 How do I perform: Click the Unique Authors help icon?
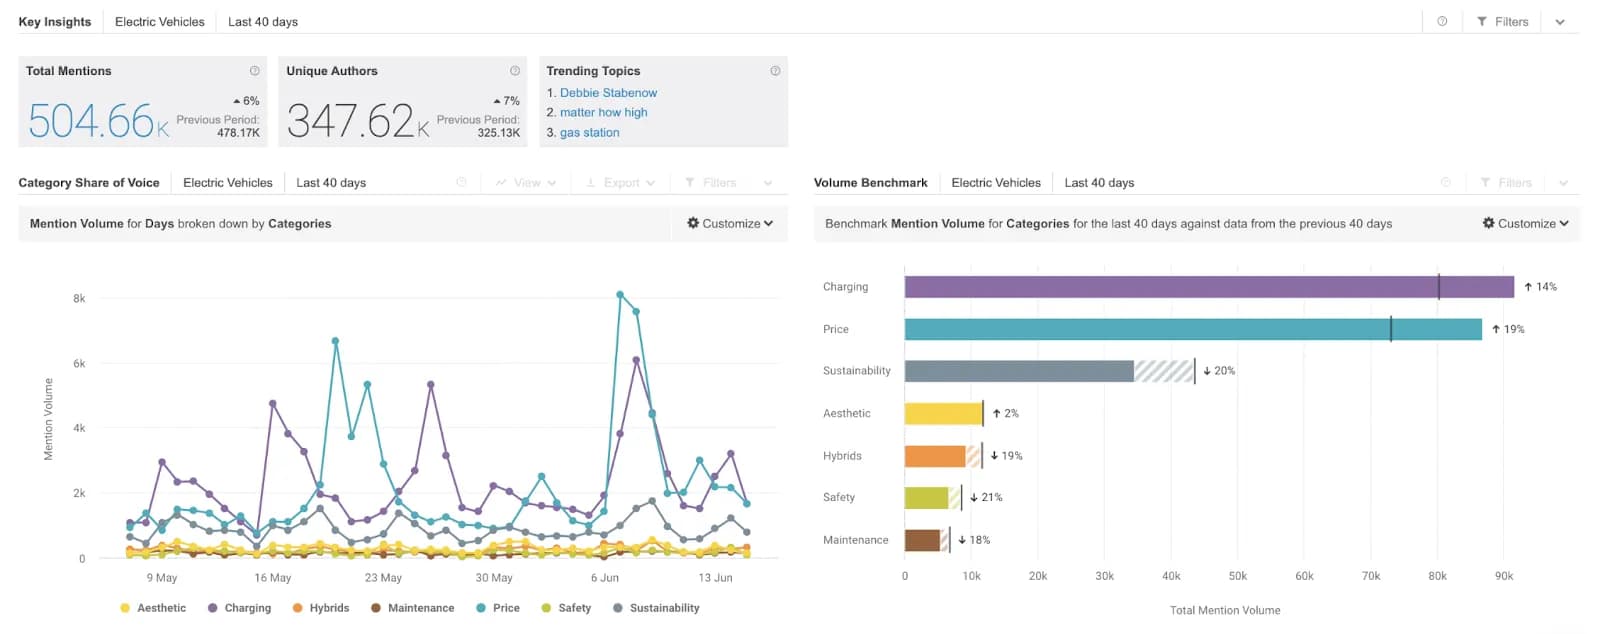click(x=515, y=71)
